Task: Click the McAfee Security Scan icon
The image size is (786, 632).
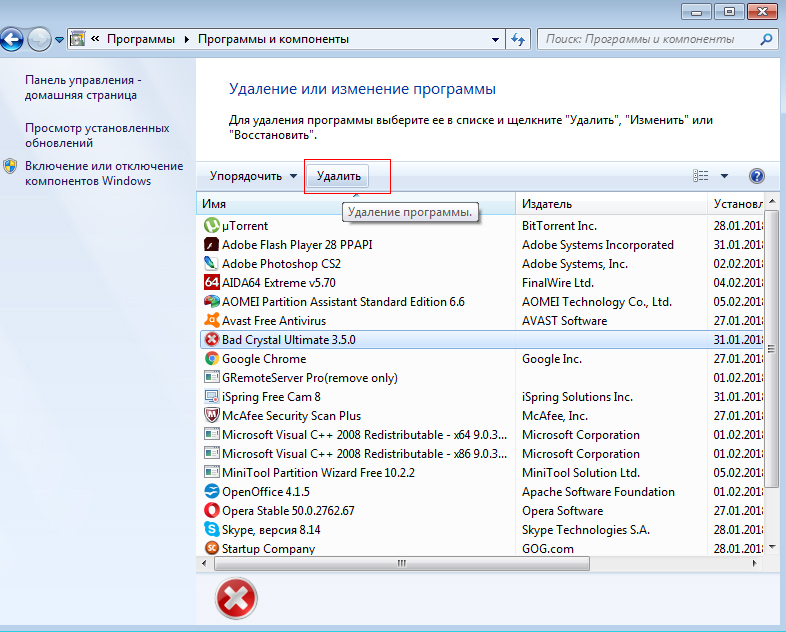Action: coord(212,415)
